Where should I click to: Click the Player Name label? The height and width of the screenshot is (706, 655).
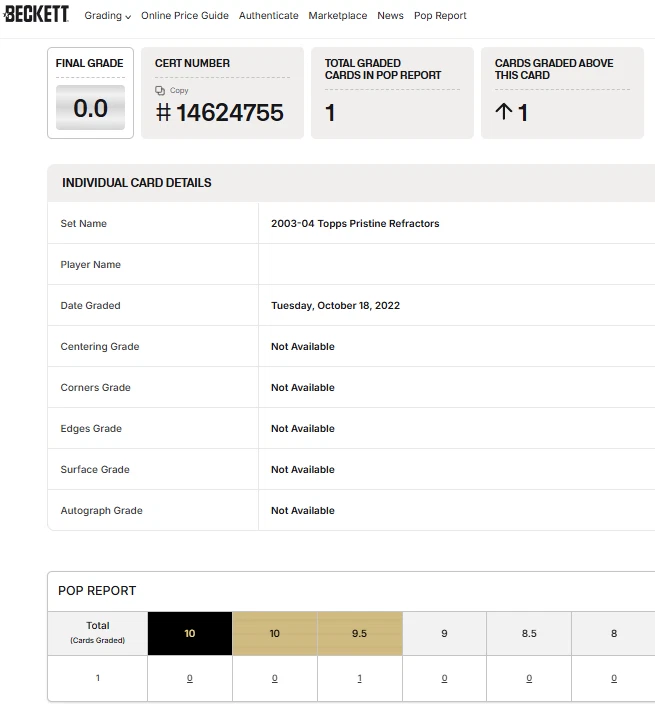coord(90,265)
